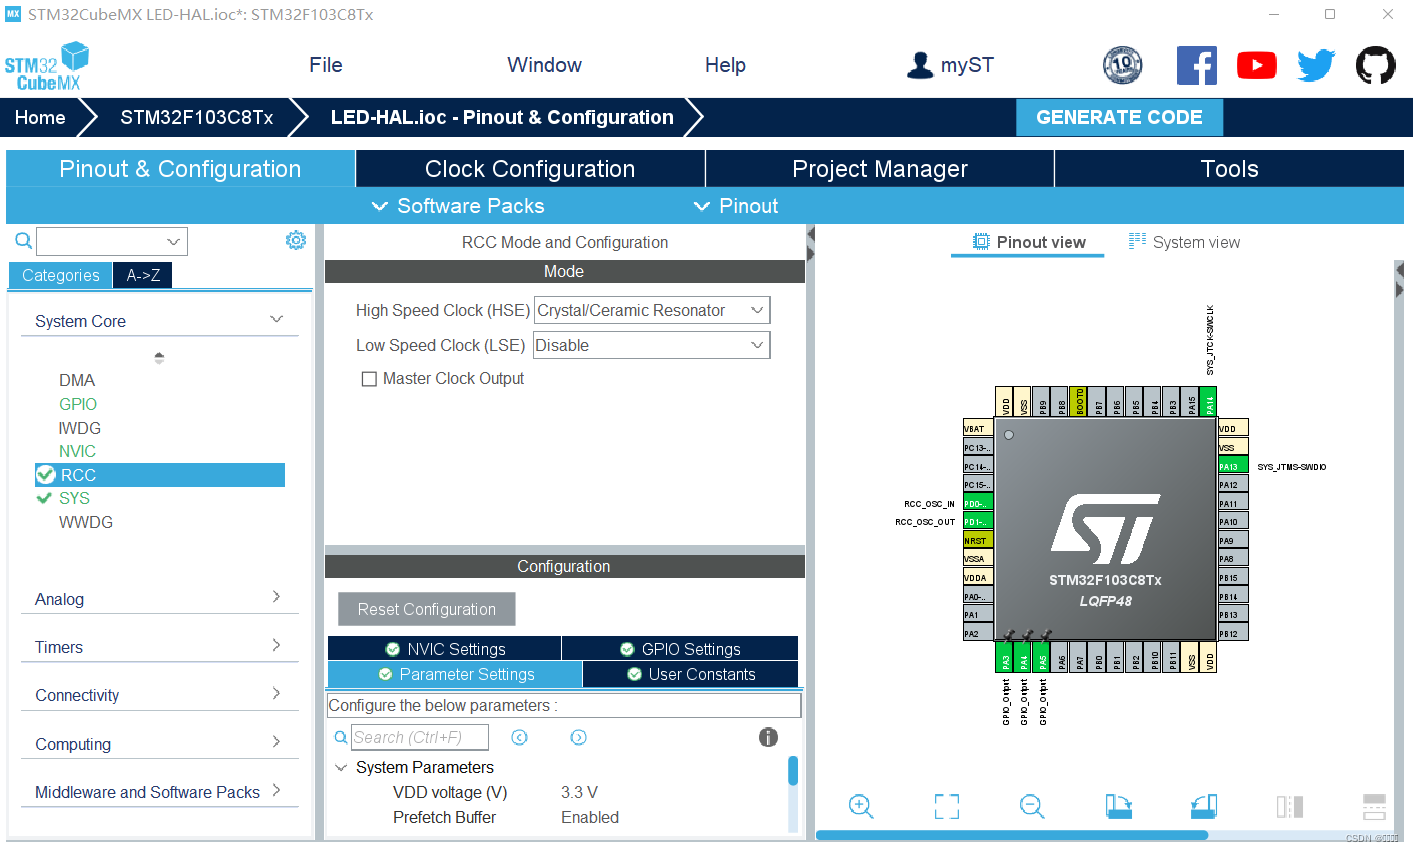Image resolution: width=1413 pixels, height=852 pixels.
Task: Click the sort arrows above the DMA list
Action: coord(159,357)
